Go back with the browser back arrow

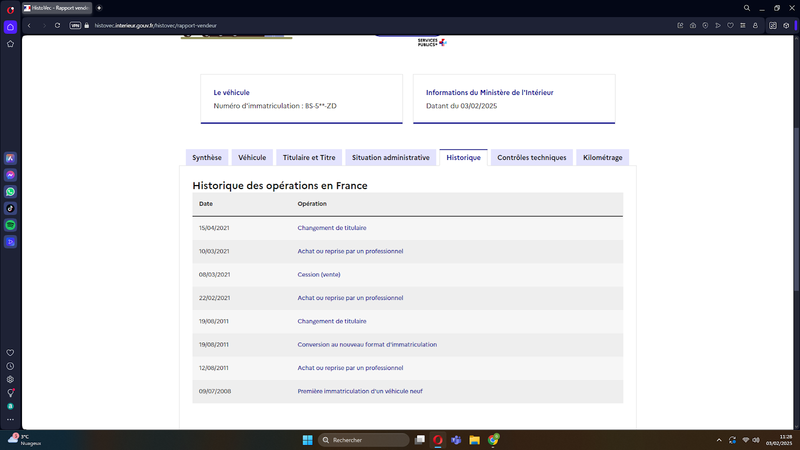(29, 26)
